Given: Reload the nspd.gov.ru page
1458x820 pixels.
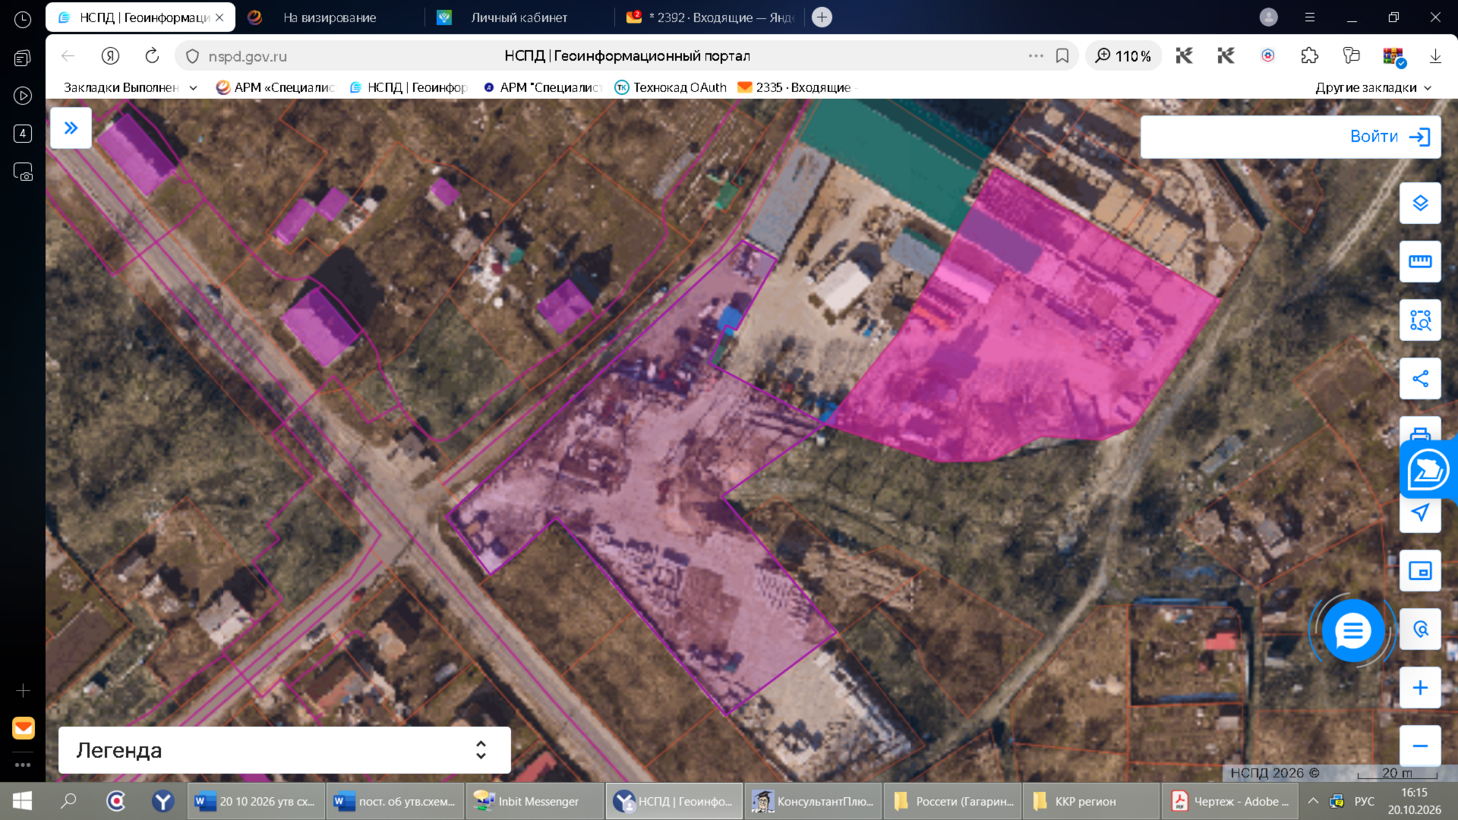Looking at the screenshot, I should (152, 56).
